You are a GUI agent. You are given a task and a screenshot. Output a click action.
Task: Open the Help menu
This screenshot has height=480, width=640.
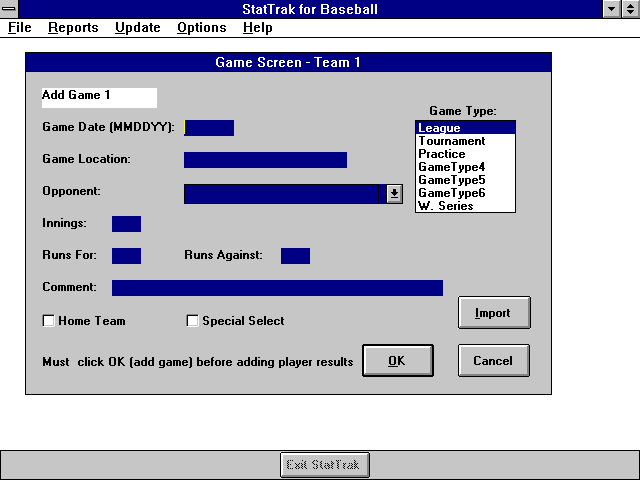[x=257, y=28]
